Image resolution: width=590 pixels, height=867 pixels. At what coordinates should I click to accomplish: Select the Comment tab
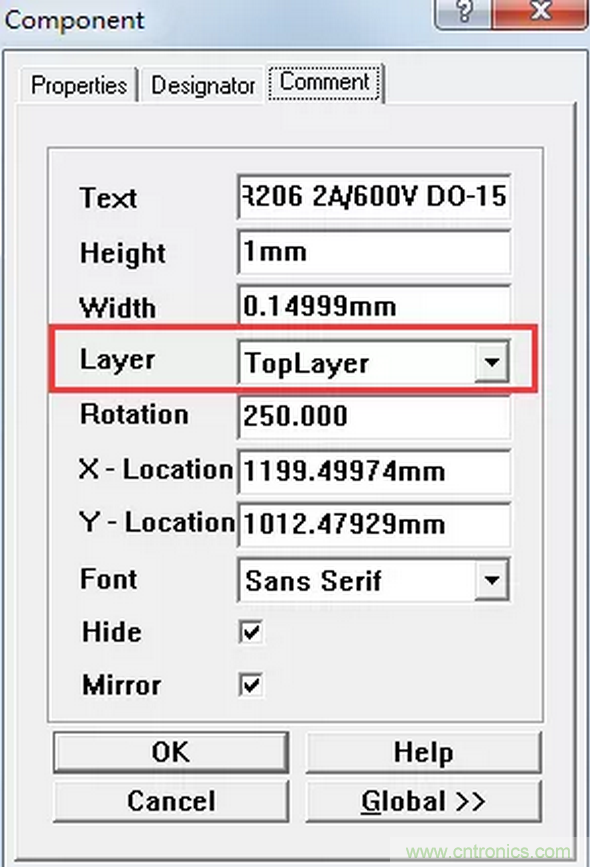325,82
